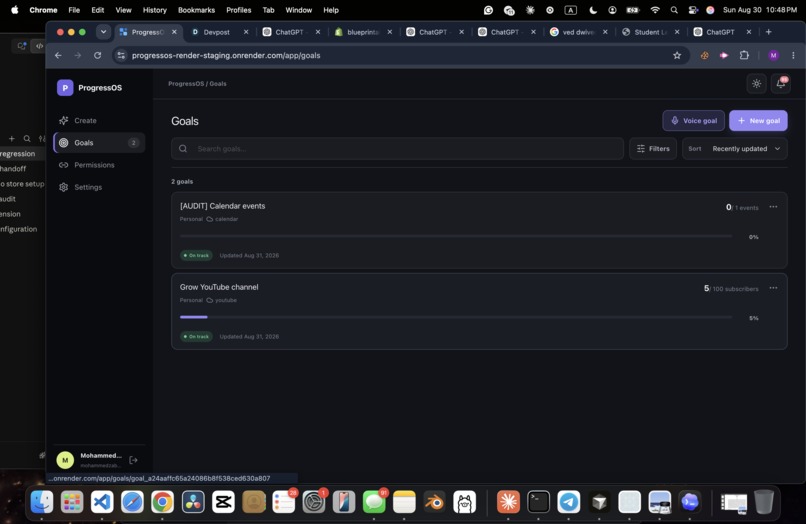Open the History menu
The image size is (806, 524).
click(x=155, y=10)
